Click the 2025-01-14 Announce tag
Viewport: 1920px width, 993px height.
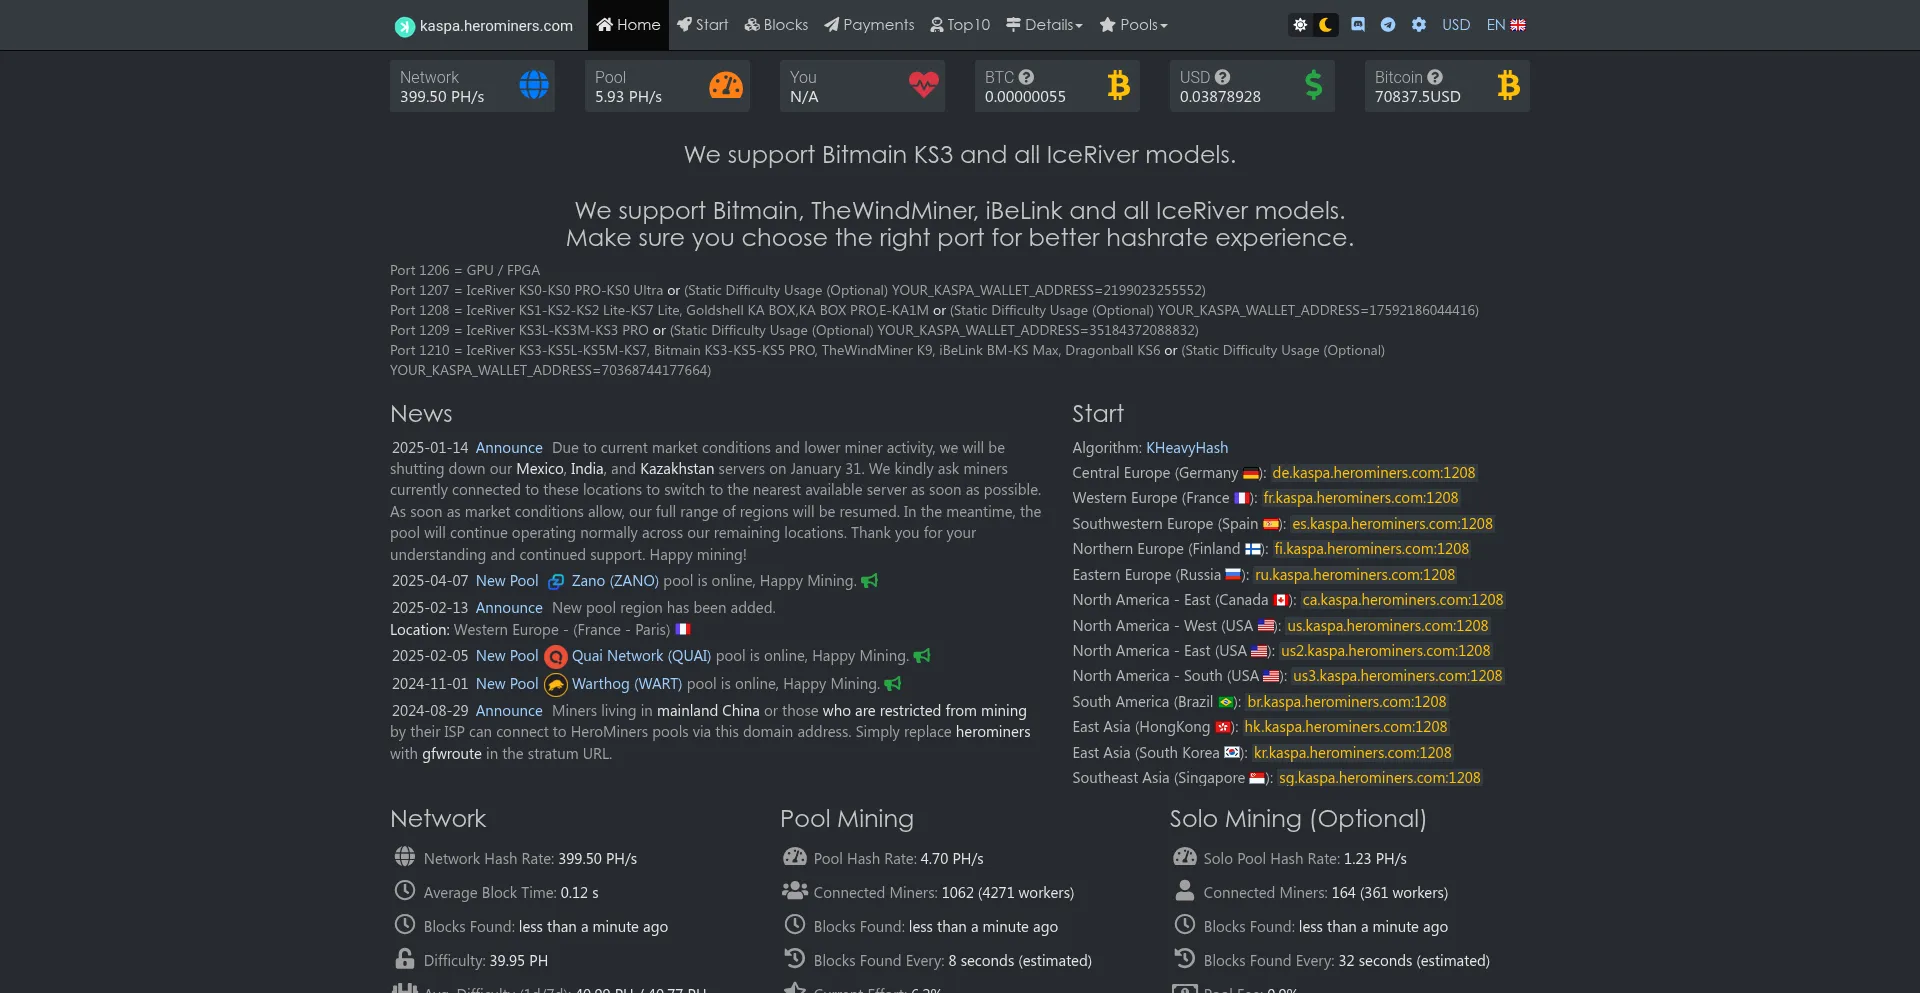tap(509, 448)
